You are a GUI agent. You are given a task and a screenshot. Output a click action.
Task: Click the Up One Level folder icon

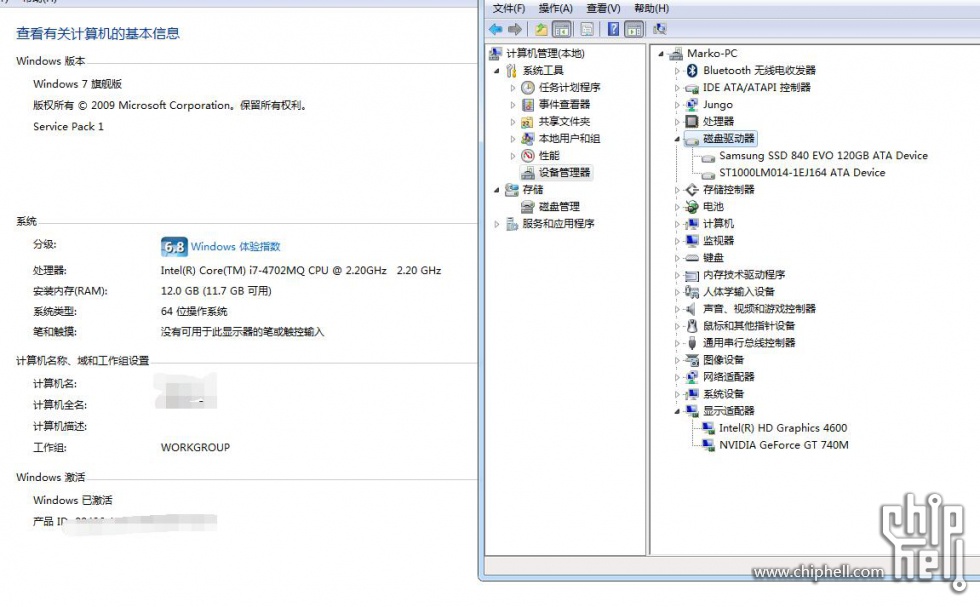click(541, 29)
